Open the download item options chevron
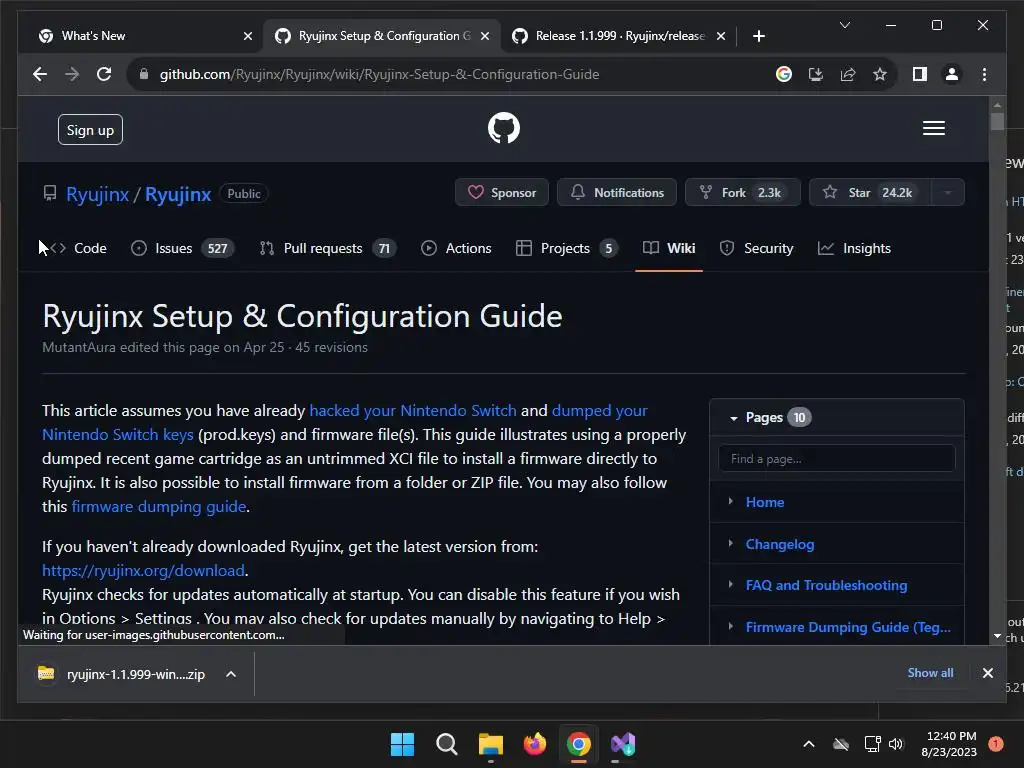1024x768 pixels. tap(231, 674)
